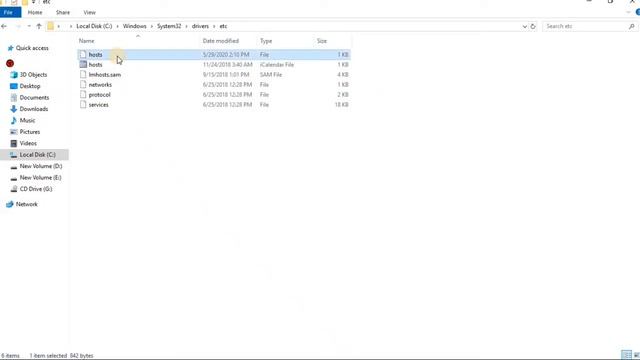Screen dimensions: 640x360
Task: Open Network in navigation pane
Action: coord(27,204)
